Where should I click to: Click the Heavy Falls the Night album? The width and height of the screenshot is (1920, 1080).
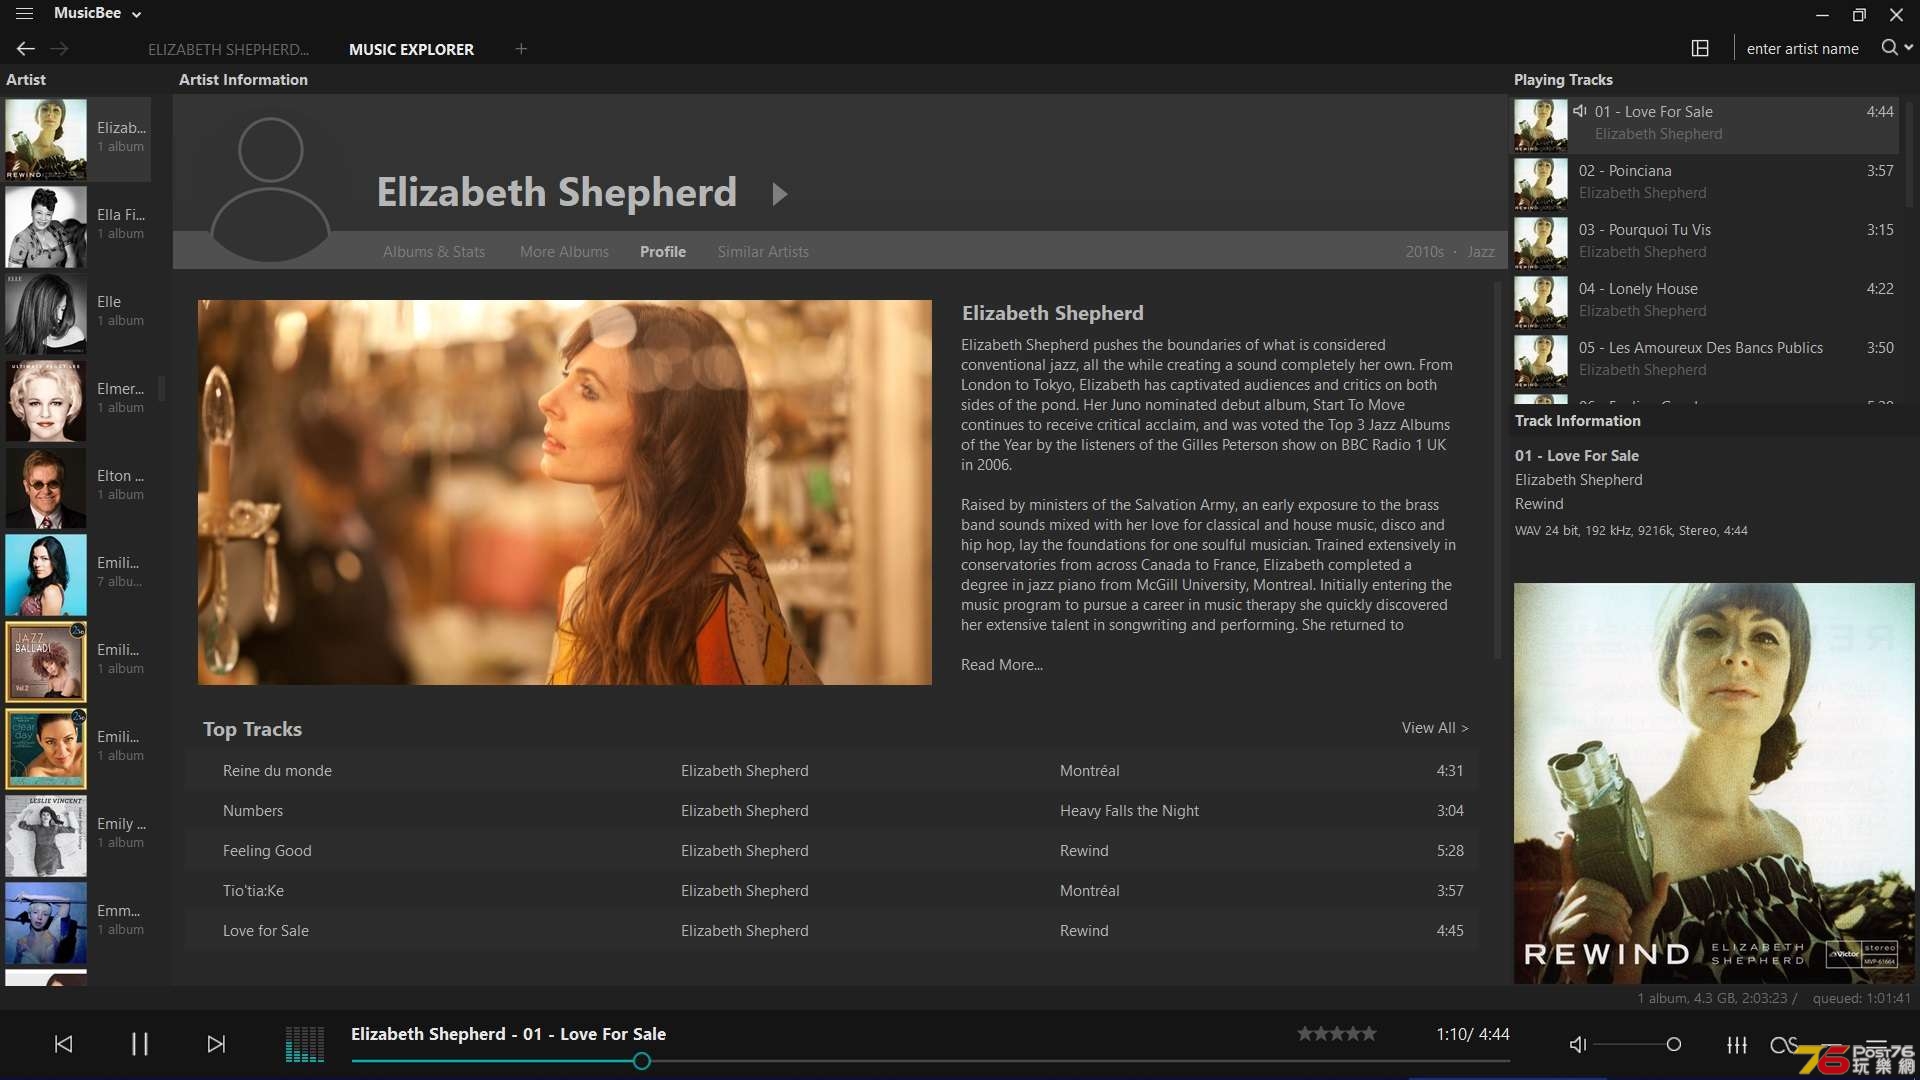pyautogui.click(x=1129, y=811)
